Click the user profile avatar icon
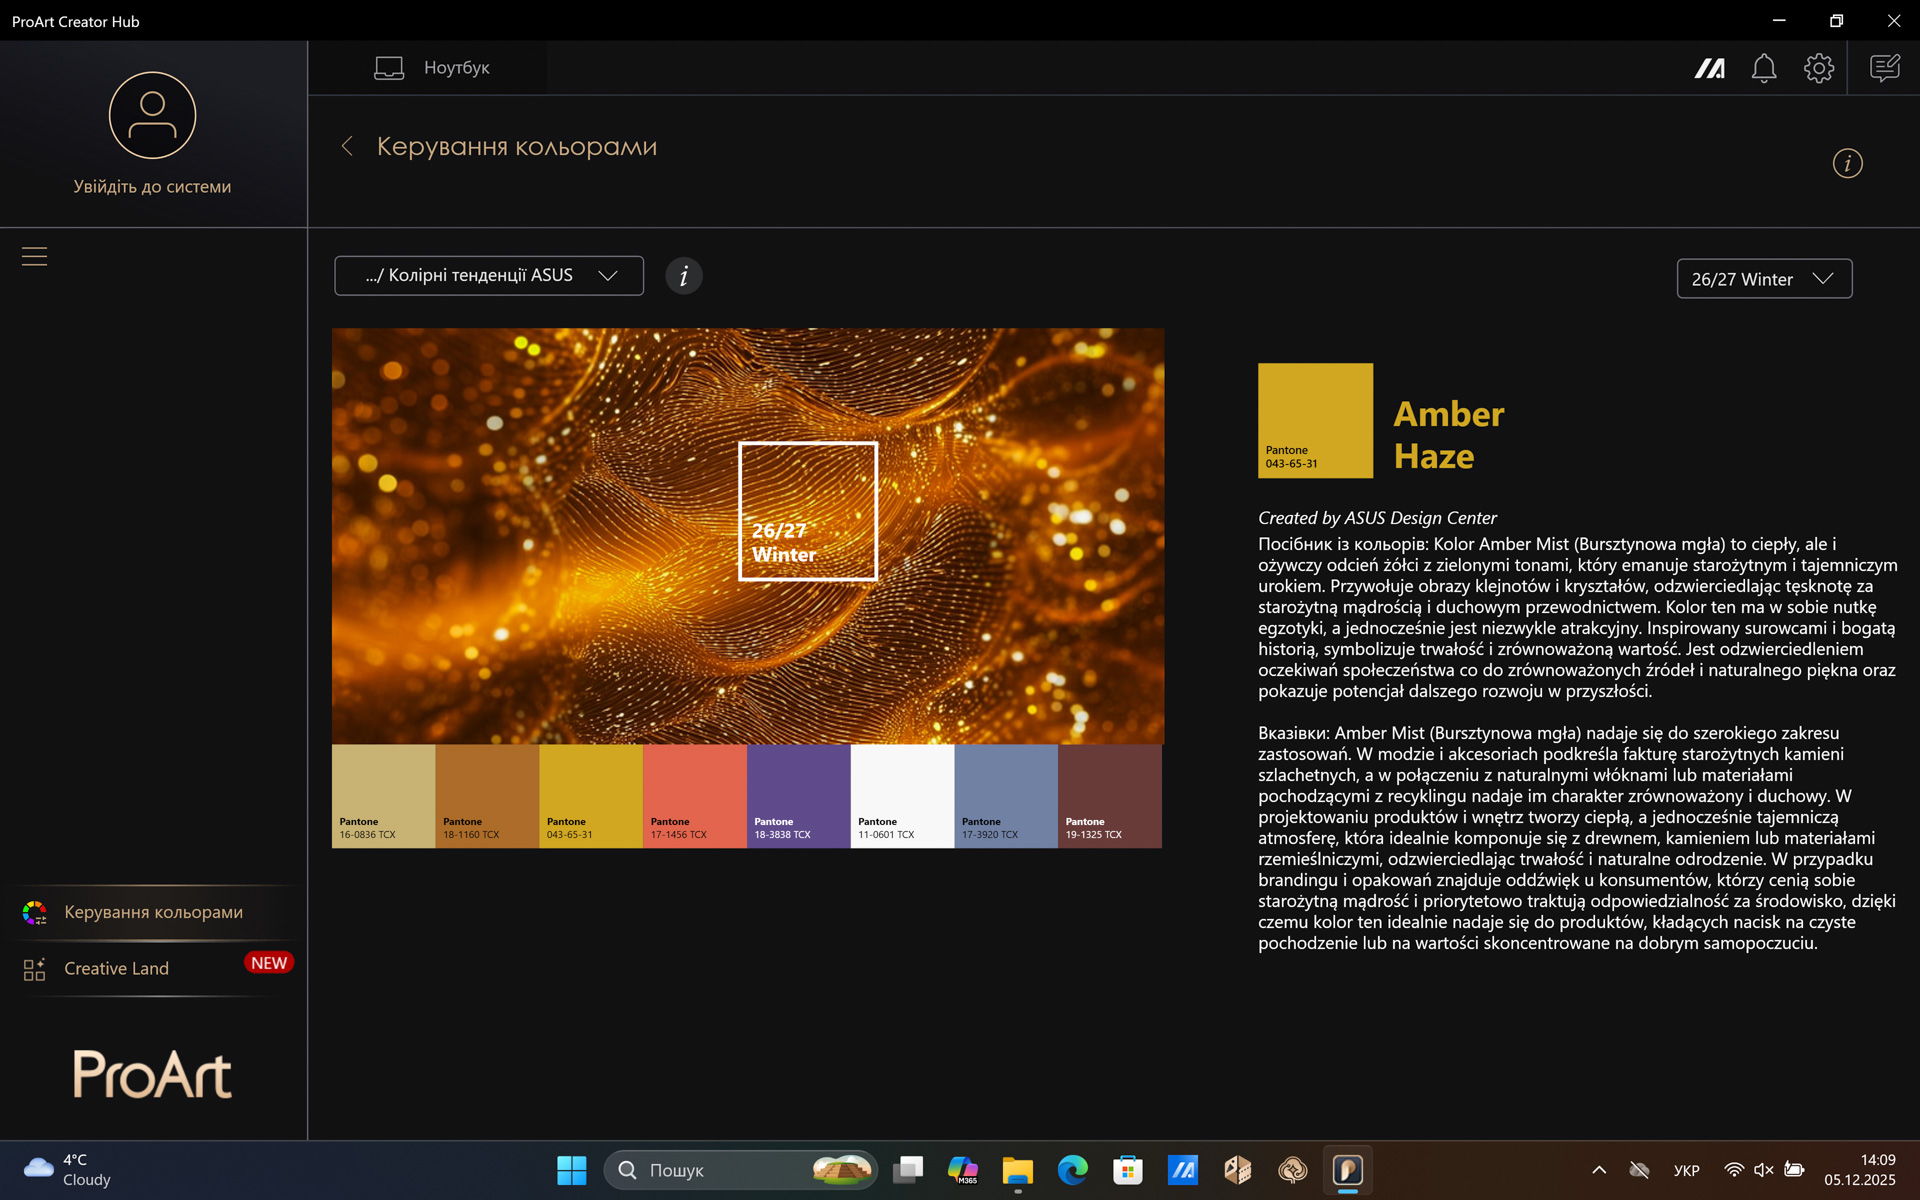 [x=152, y=115]
